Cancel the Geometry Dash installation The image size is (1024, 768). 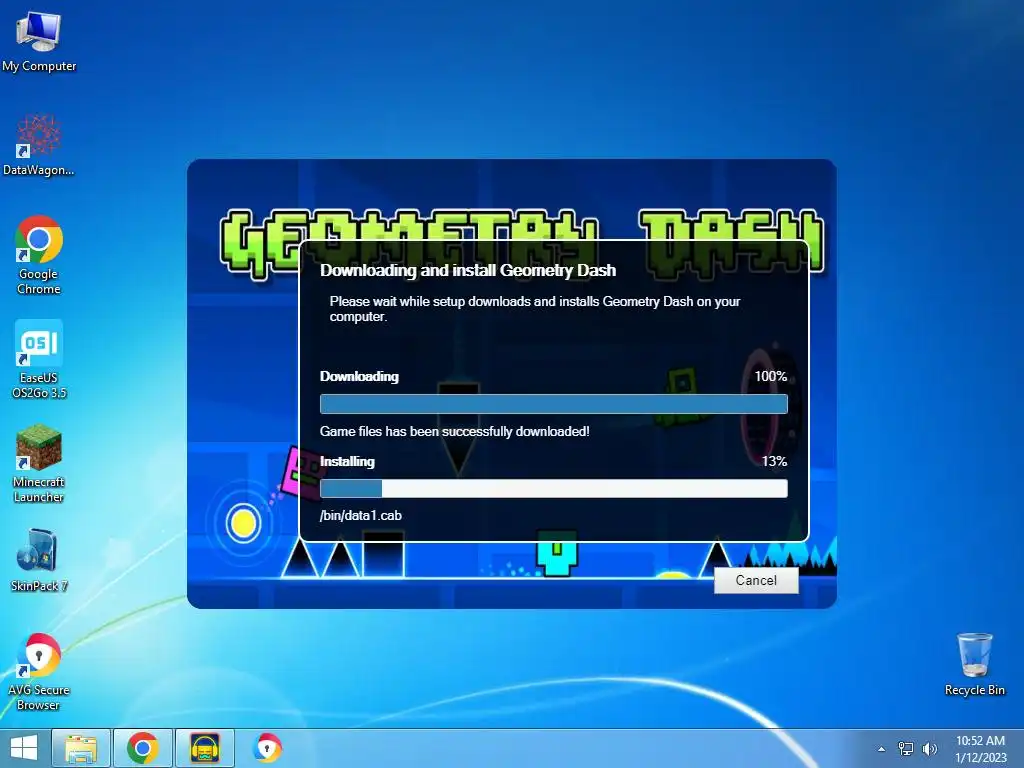click(756, 581)
